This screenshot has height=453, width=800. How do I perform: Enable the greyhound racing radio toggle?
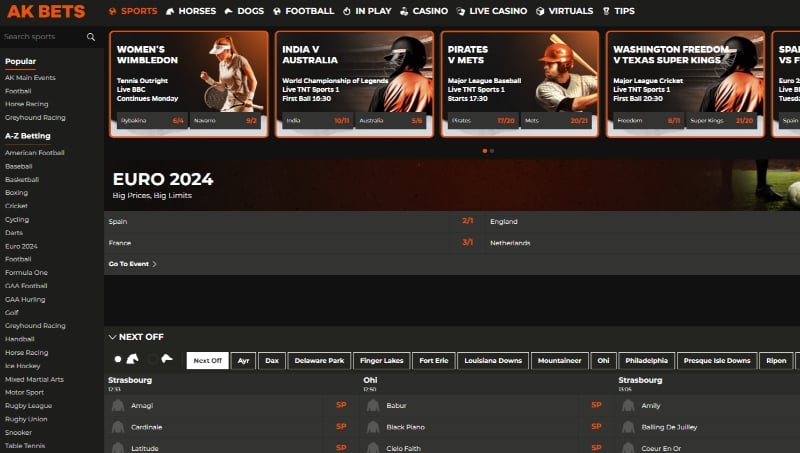click(x=152, y=359)
